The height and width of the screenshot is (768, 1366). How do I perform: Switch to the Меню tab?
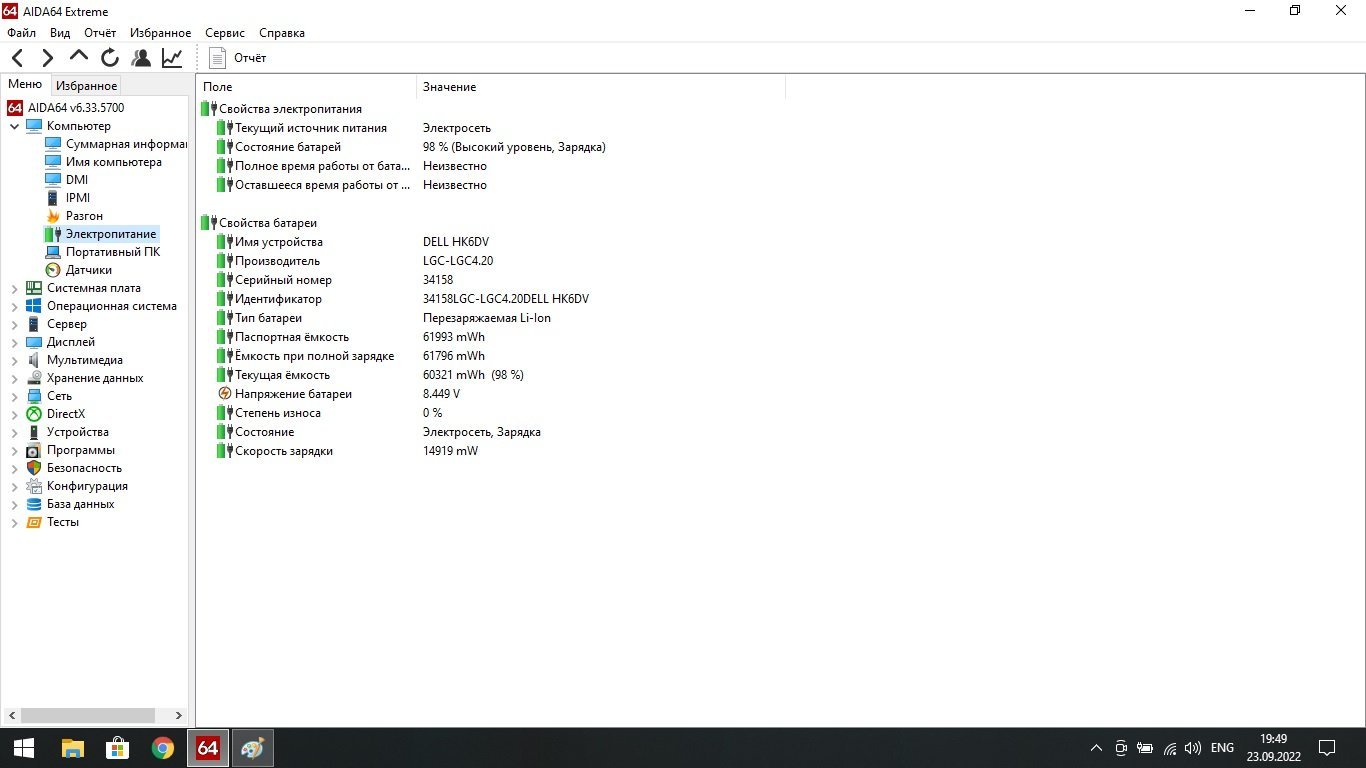[x=25, y=85]
